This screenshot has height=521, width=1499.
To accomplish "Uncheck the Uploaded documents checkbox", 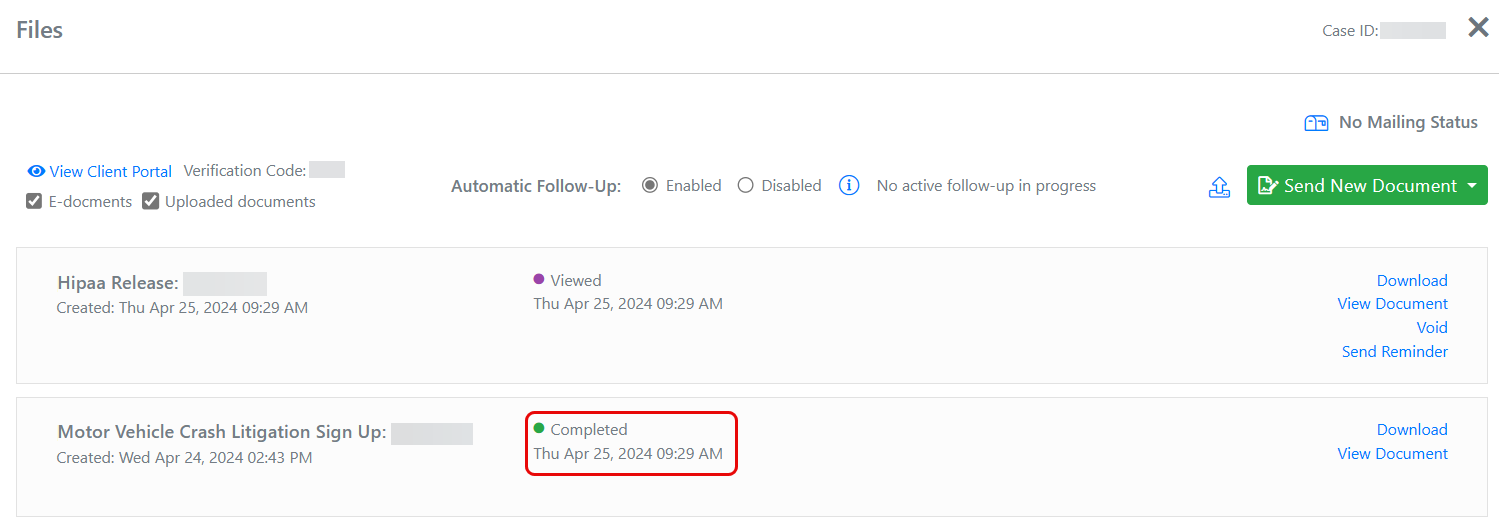I will coord(151,201).
